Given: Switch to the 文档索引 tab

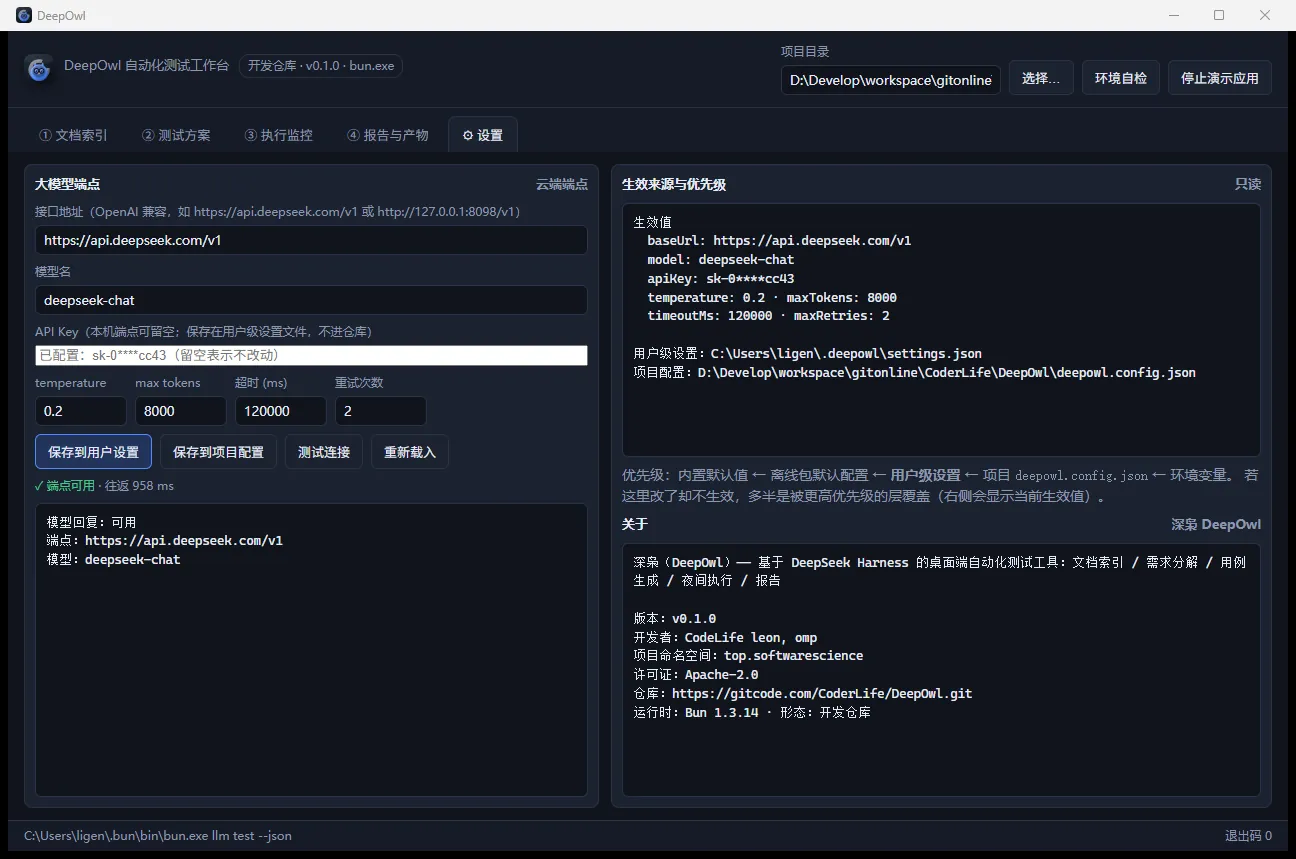Looking at the screenshot, I should pos(73,135).
